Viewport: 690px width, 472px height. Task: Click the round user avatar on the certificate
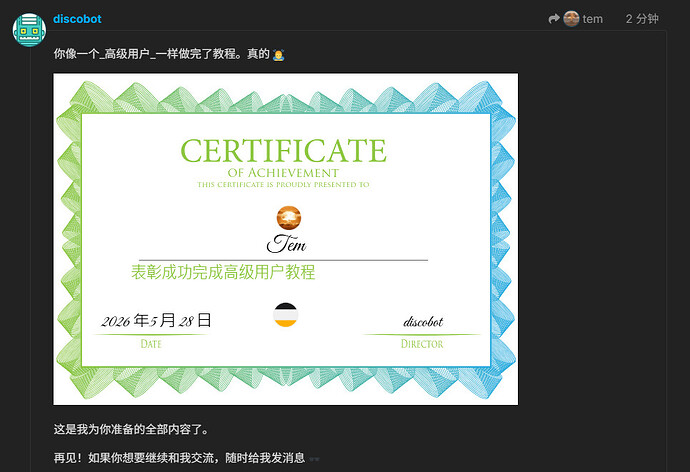point(289,218)
